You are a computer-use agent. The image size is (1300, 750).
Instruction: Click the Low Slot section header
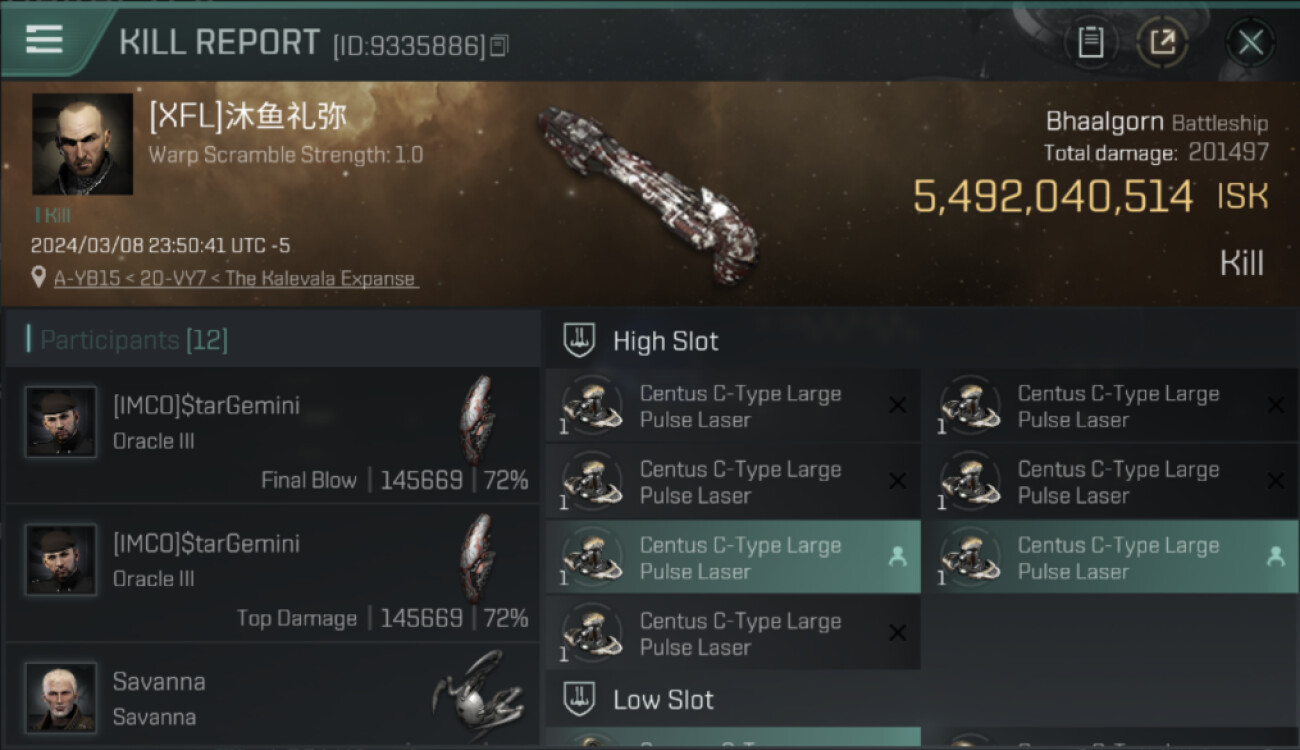[663, 699]
